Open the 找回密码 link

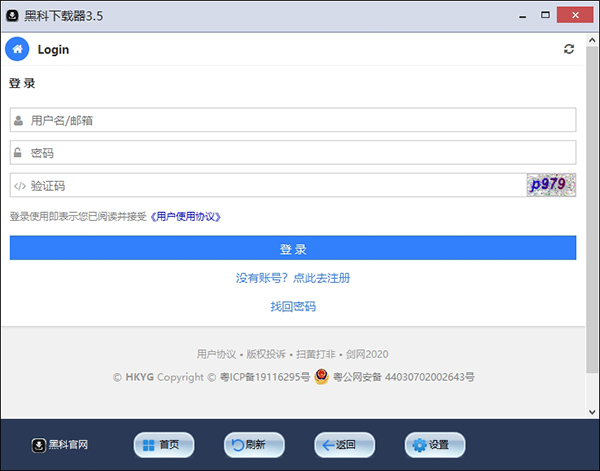(293, 306)
